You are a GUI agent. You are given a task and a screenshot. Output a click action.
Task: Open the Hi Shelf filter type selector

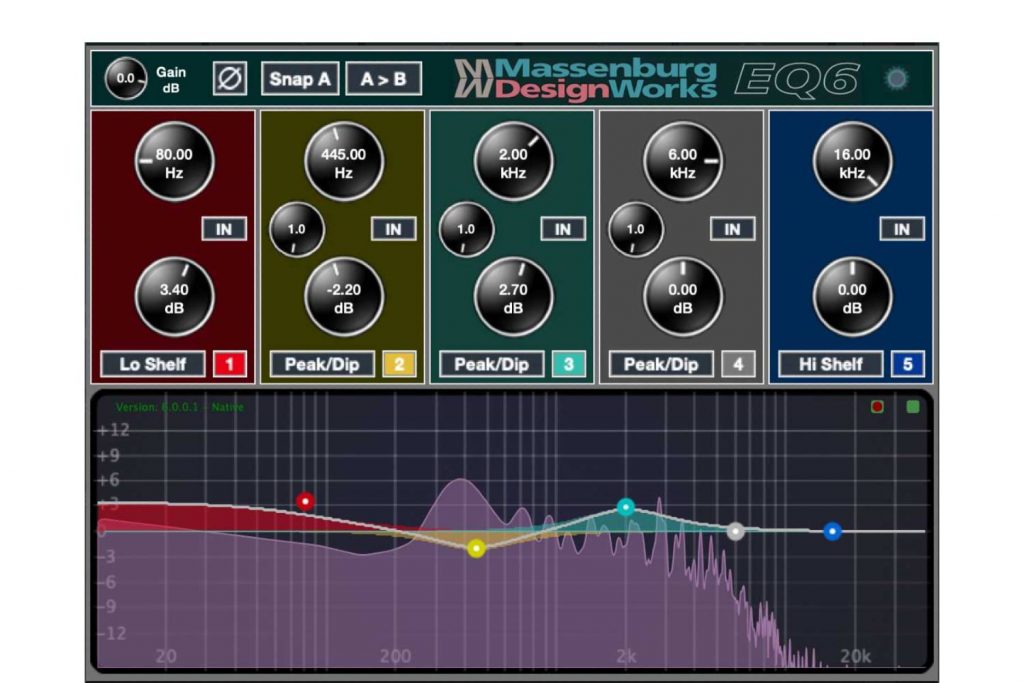pos(831,364)
